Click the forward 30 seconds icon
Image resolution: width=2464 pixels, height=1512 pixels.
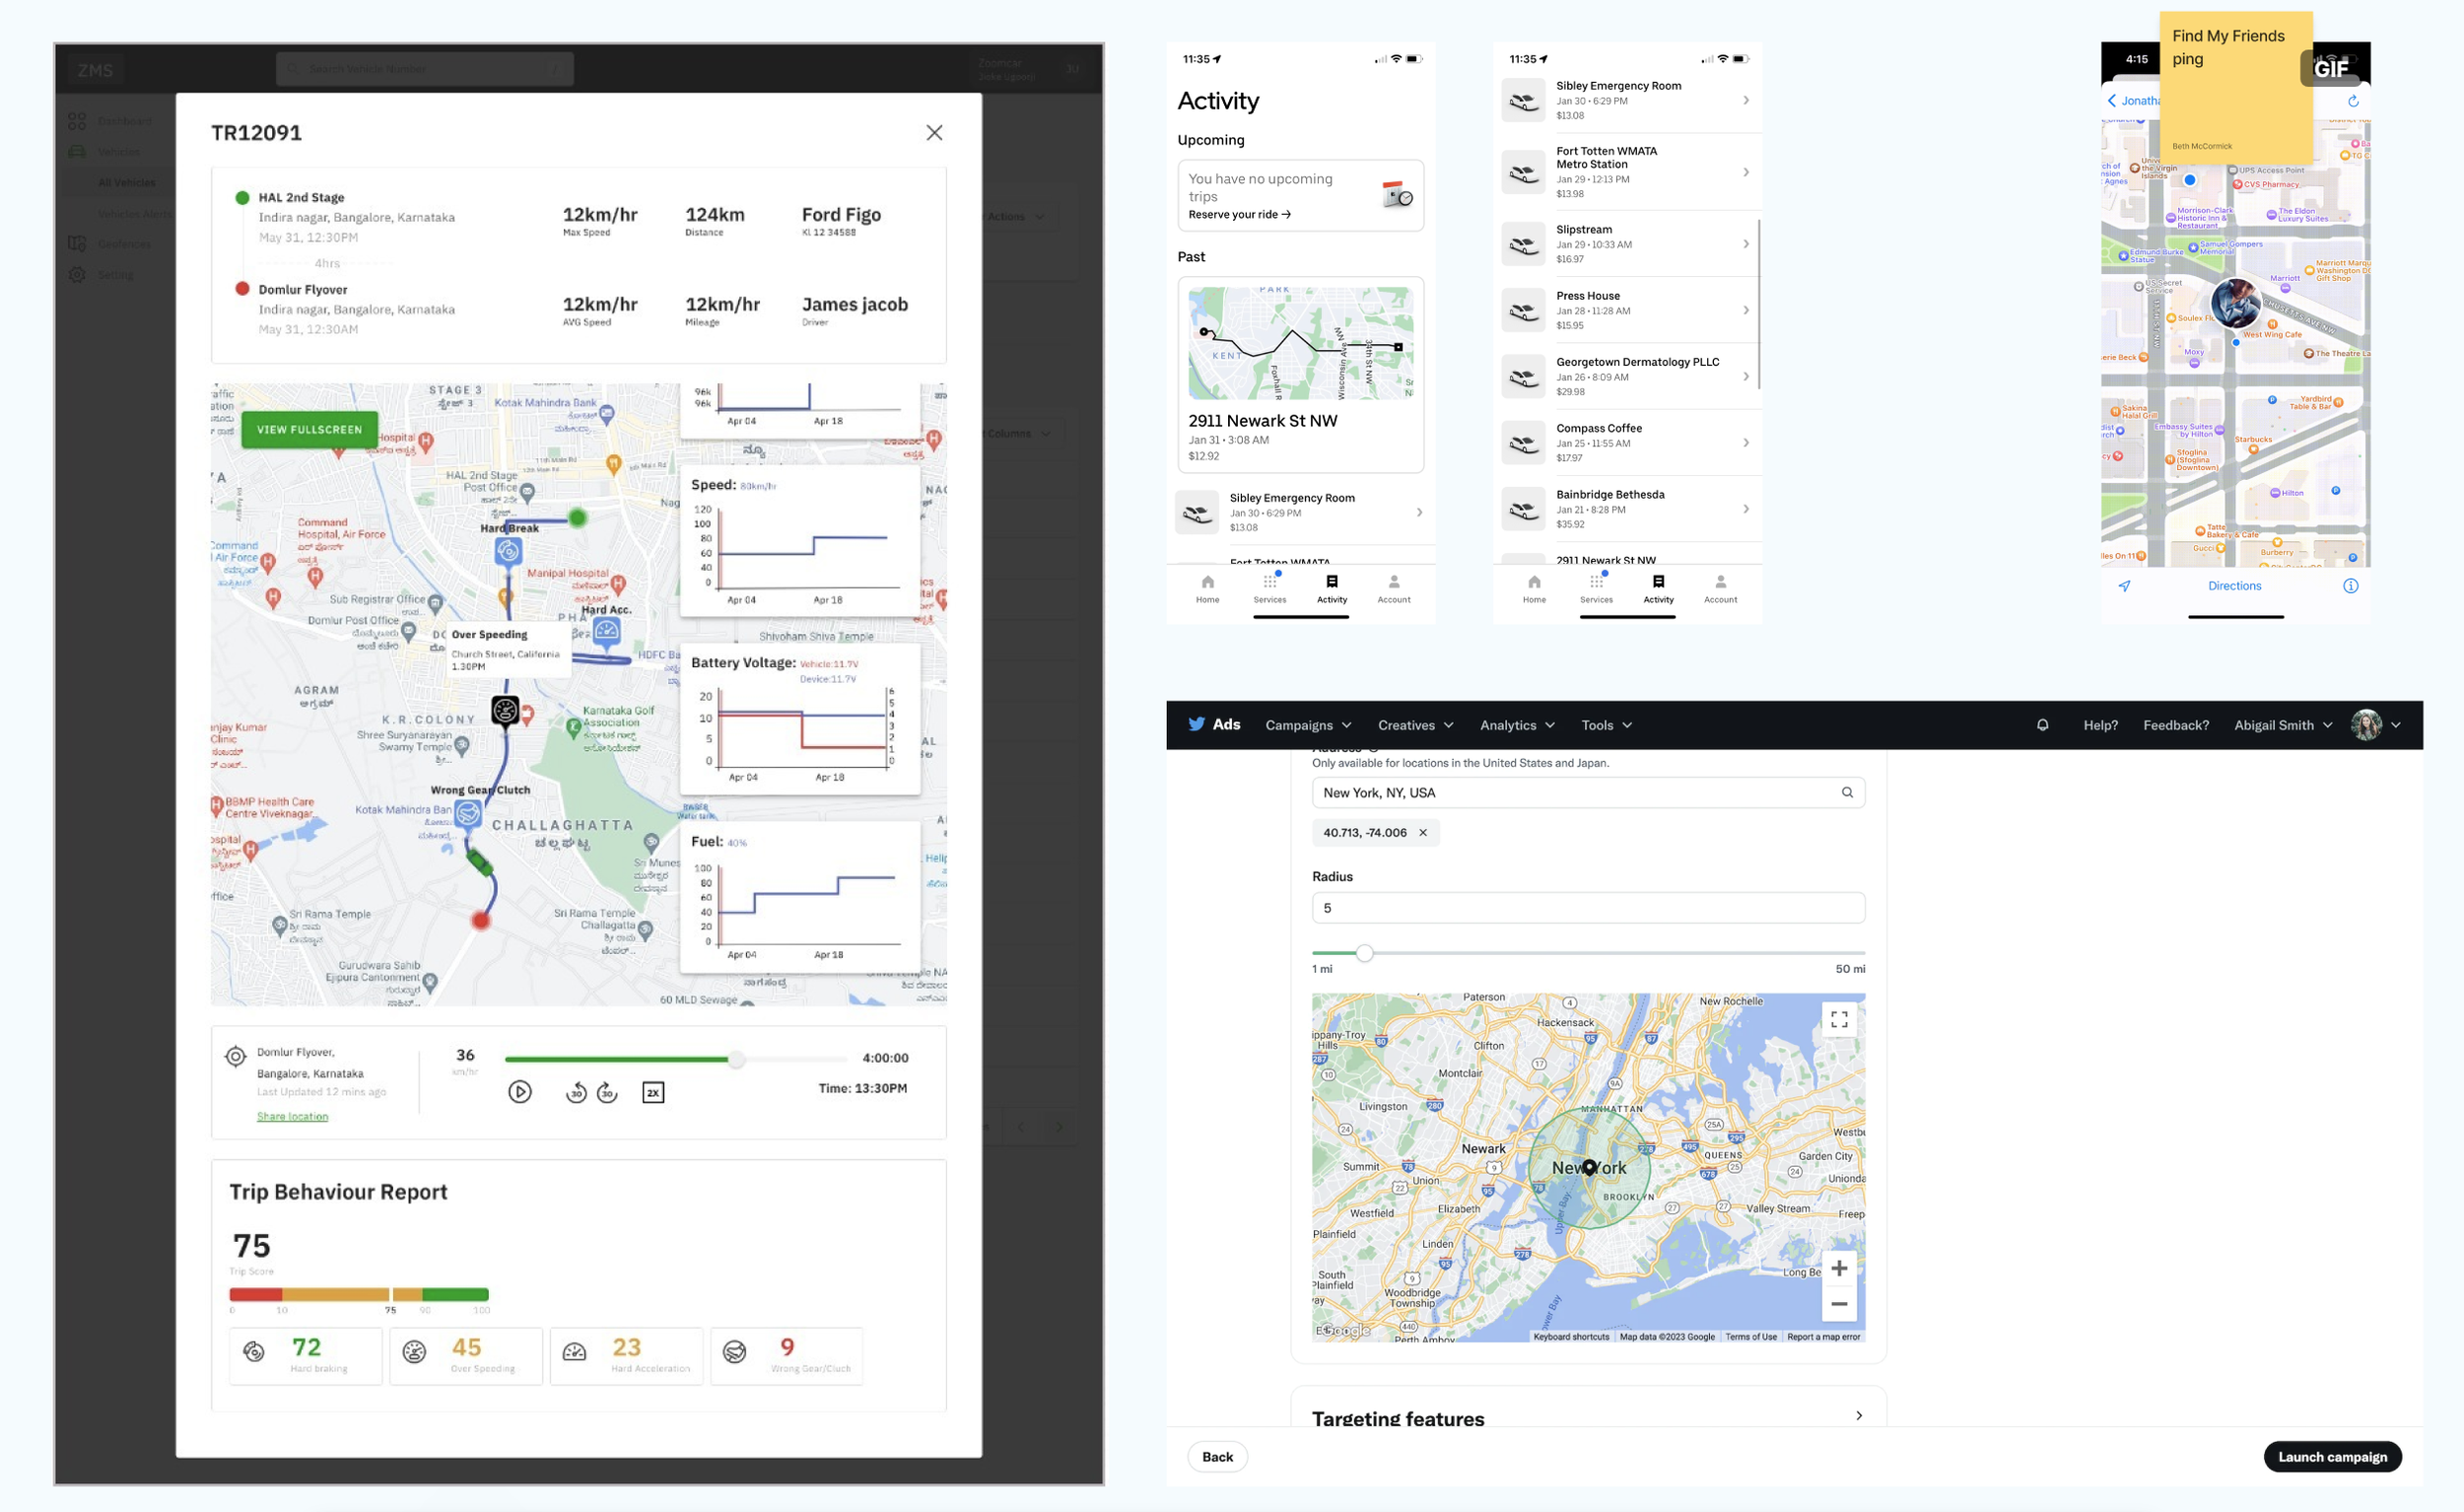[x=607, y=1093]
